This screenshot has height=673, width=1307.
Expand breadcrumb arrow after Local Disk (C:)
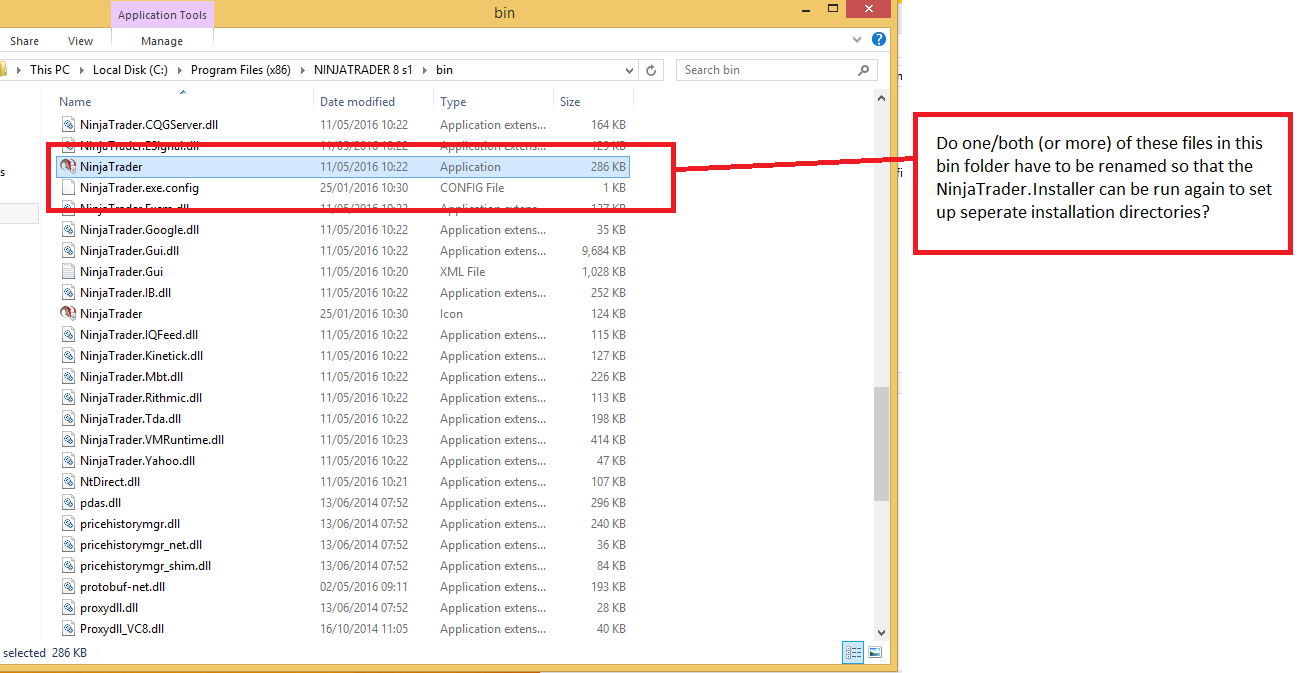click(180, 70)
